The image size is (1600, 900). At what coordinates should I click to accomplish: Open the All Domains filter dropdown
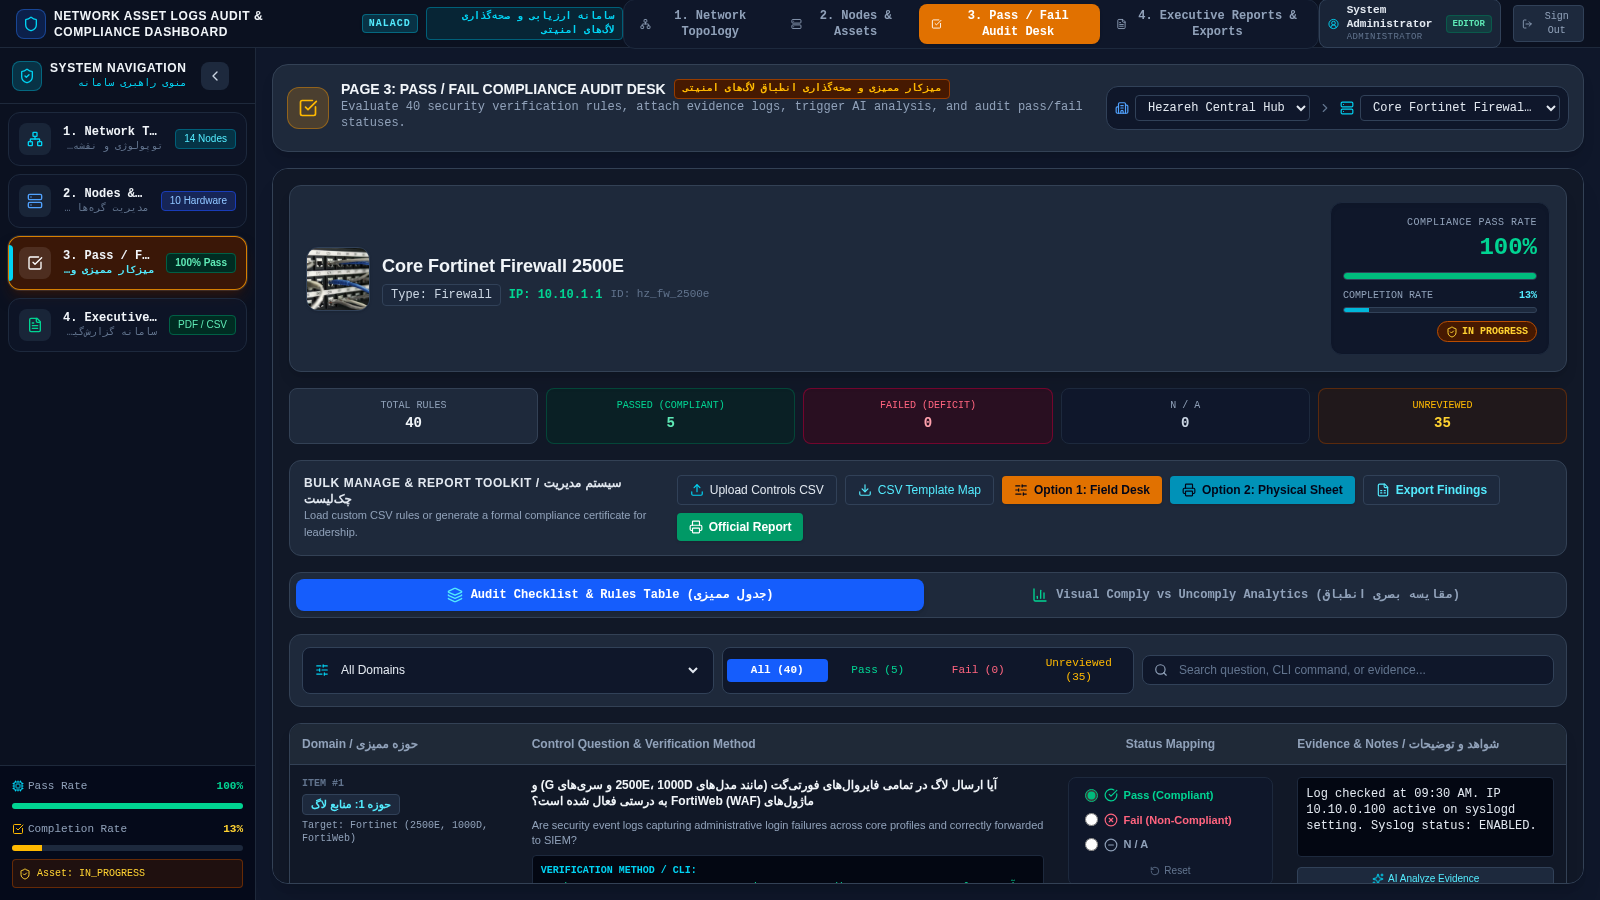coord(508,670)
